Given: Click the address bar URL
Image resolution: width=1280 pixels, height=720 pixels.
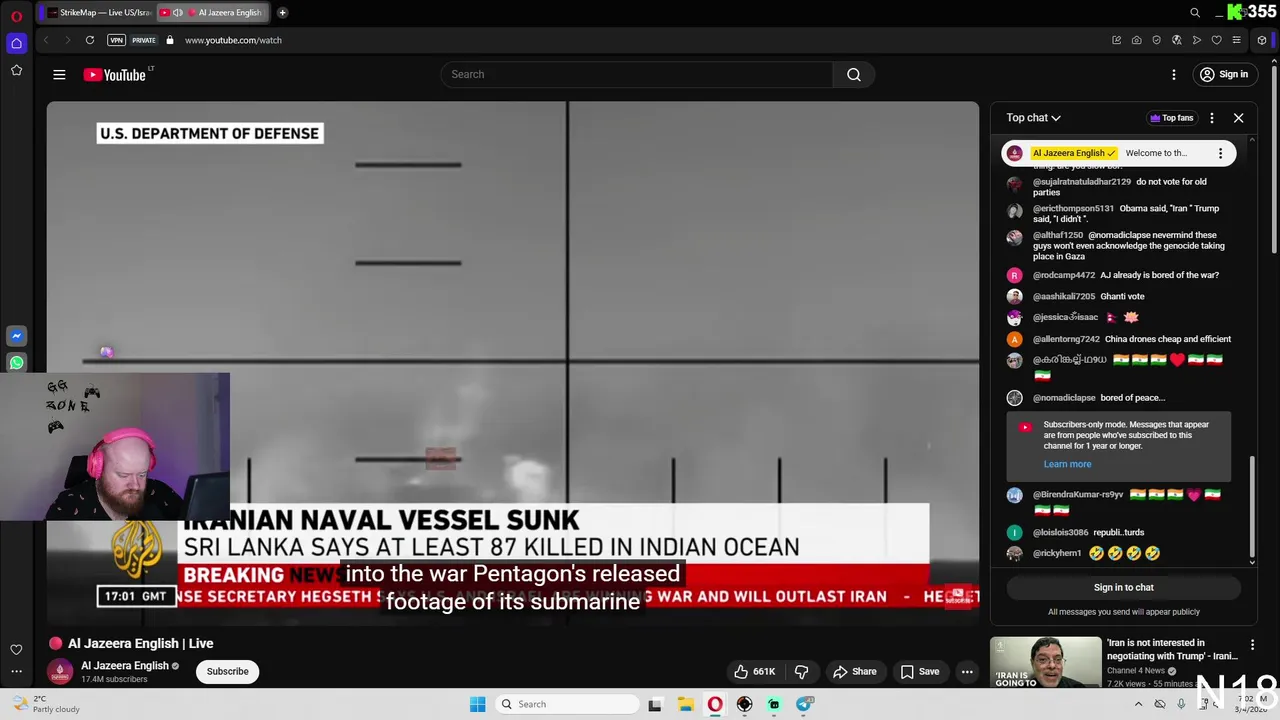Looking at the screenshot, I should (x=233, y=40).
